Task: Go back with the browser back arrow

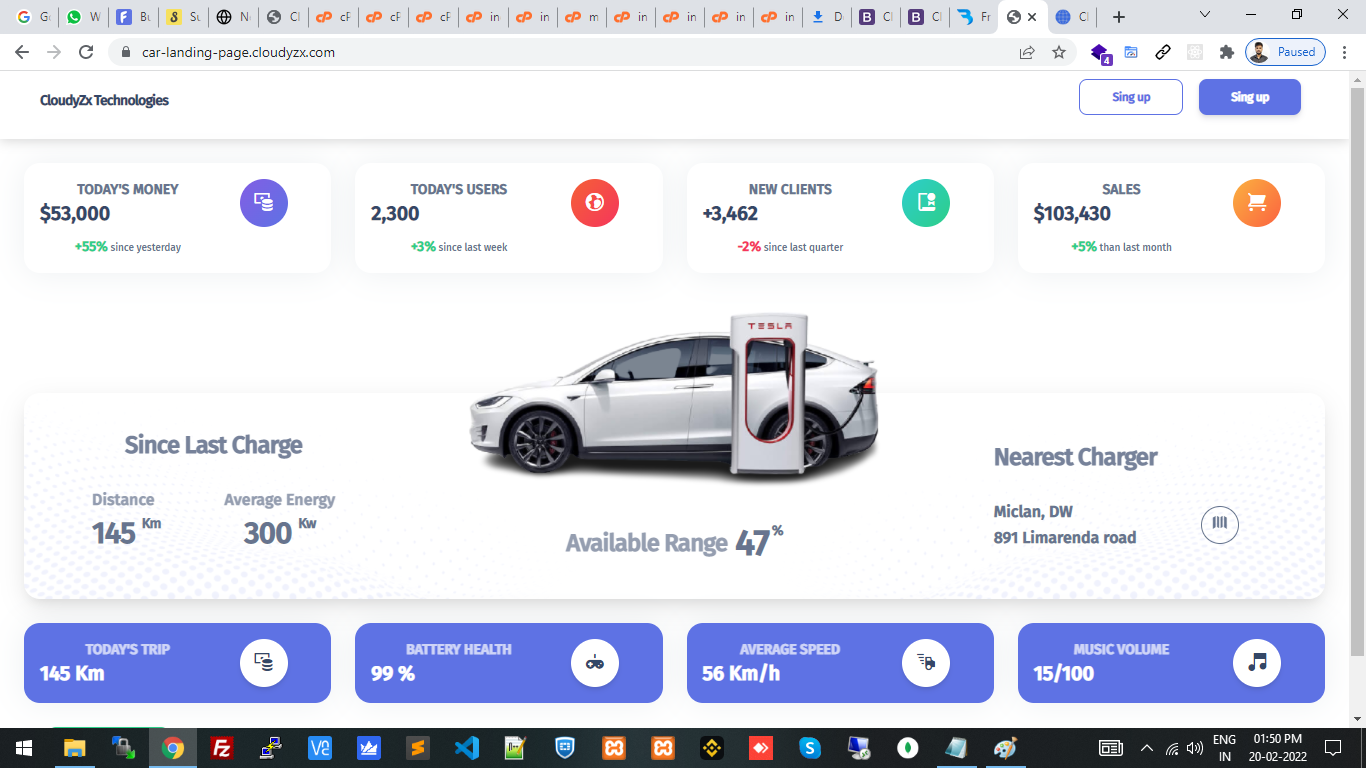Action: [22, 52]
